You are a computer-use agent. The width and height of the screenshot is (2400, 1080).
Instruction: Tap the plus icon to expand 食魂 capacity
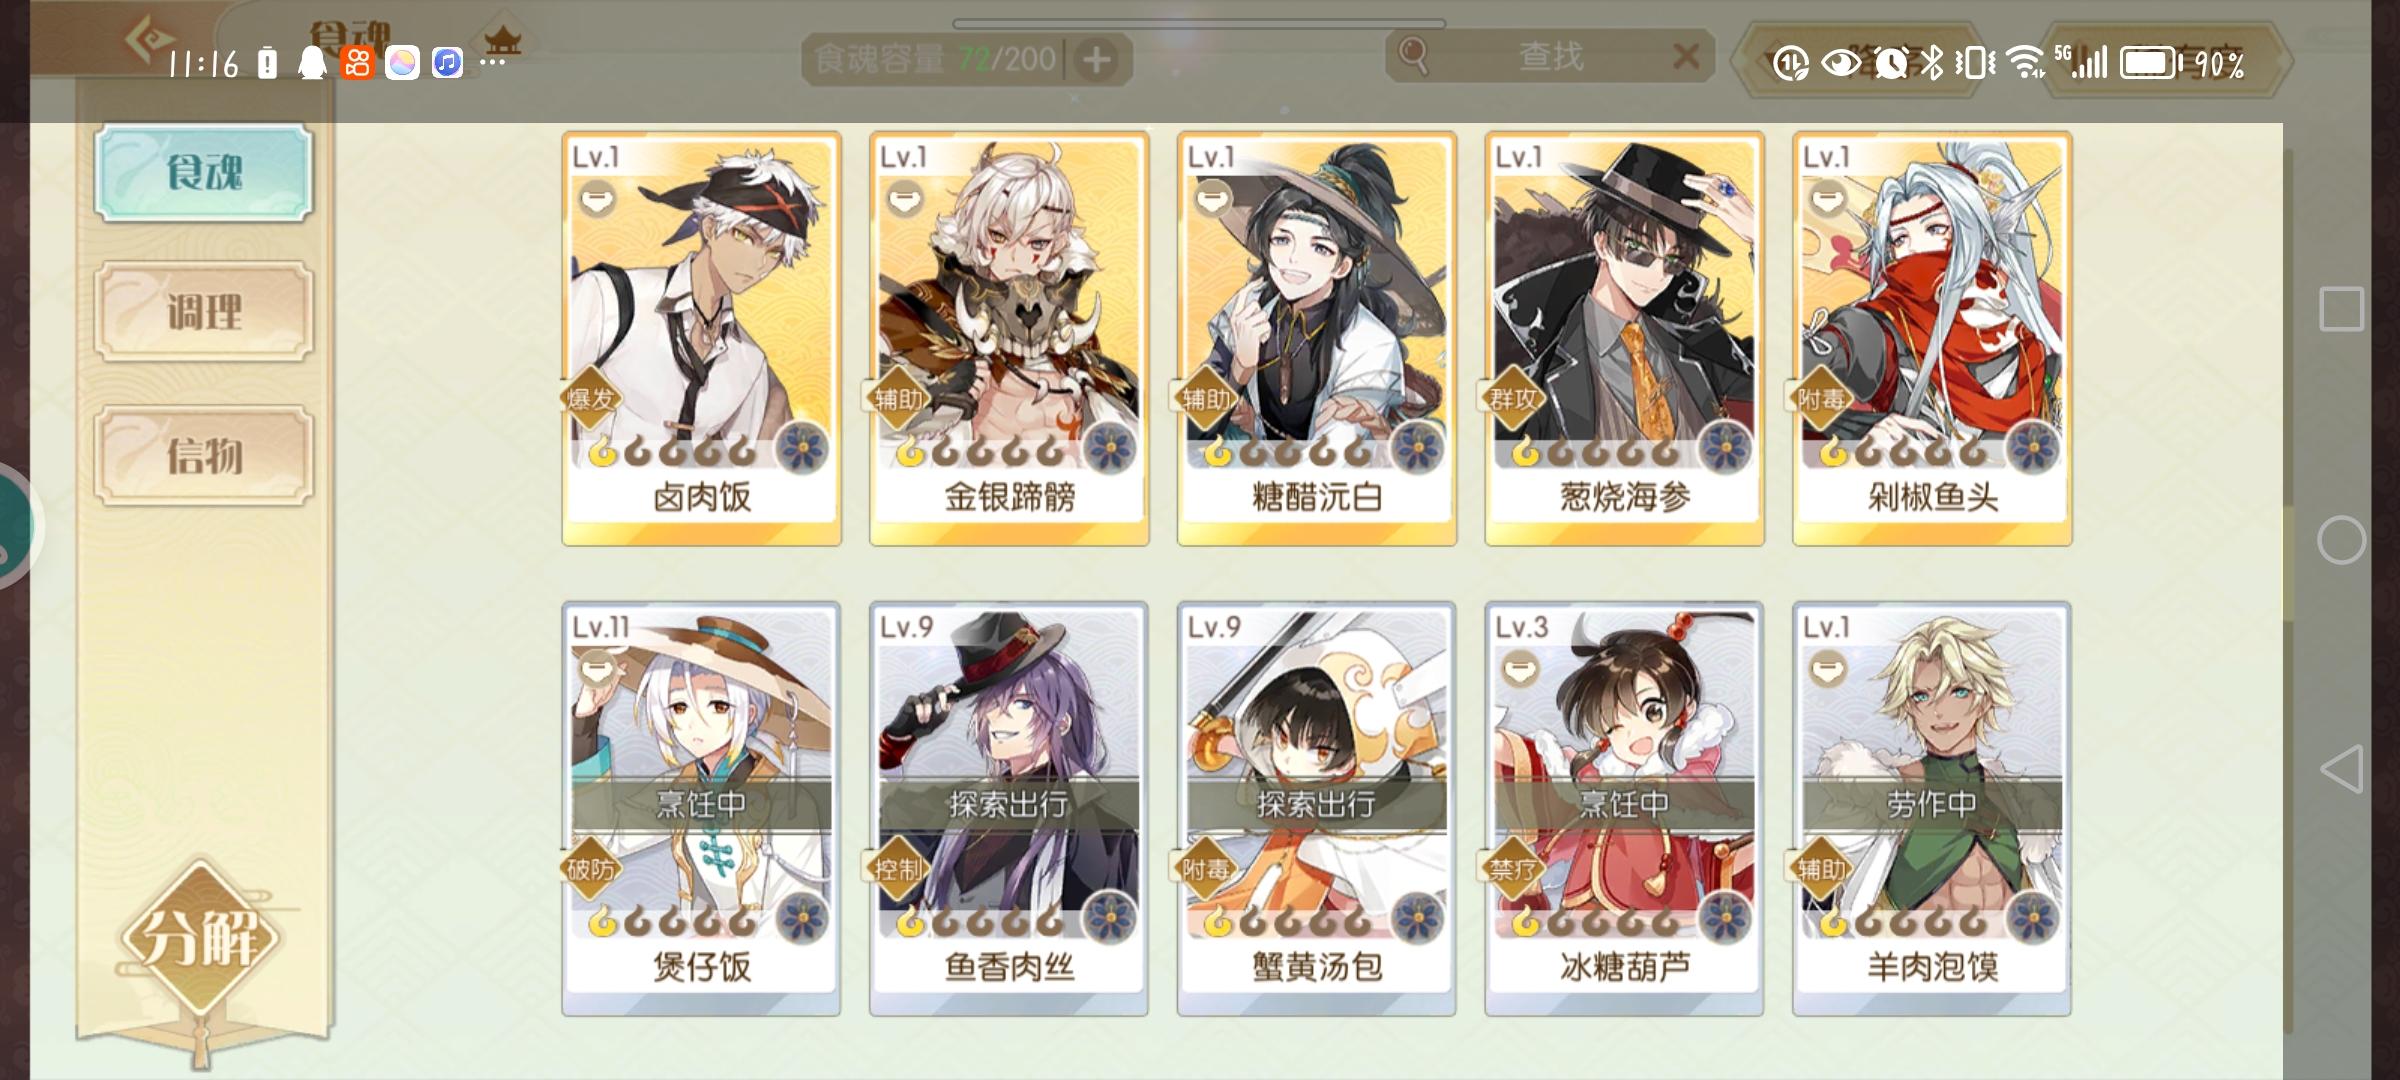[1097, 60]
